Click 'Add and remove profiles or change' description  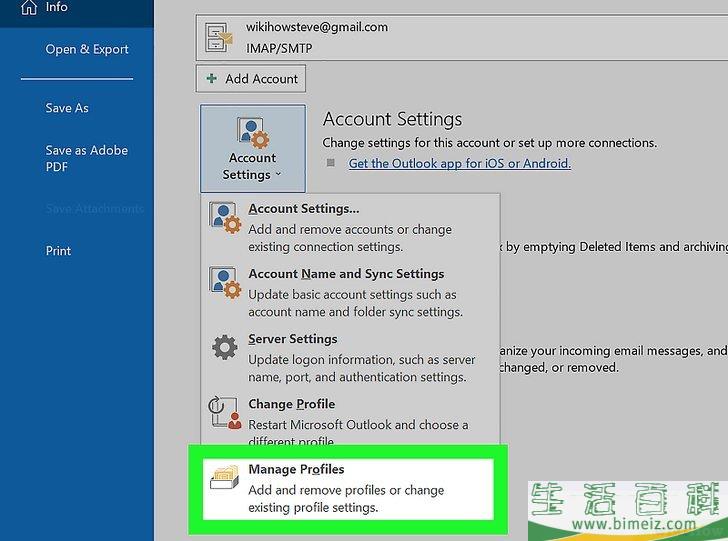tap(346, 490)
